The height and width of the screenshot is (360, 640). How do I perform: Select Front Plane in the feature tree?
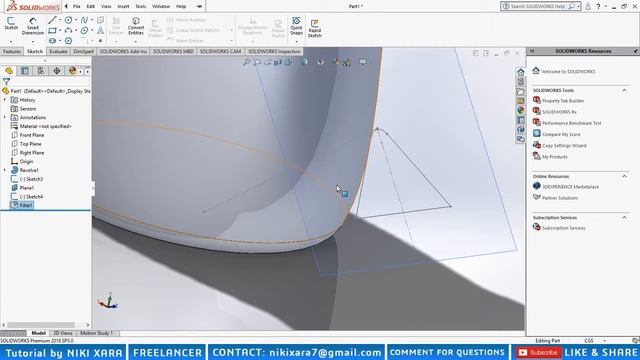[31, 135]
